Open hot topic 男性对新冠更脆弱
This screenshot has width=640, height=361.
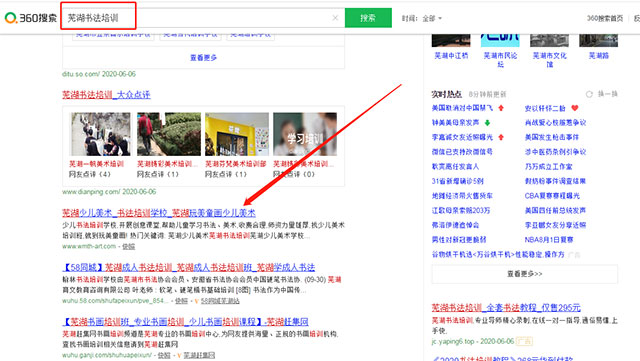tap(459, 240)
